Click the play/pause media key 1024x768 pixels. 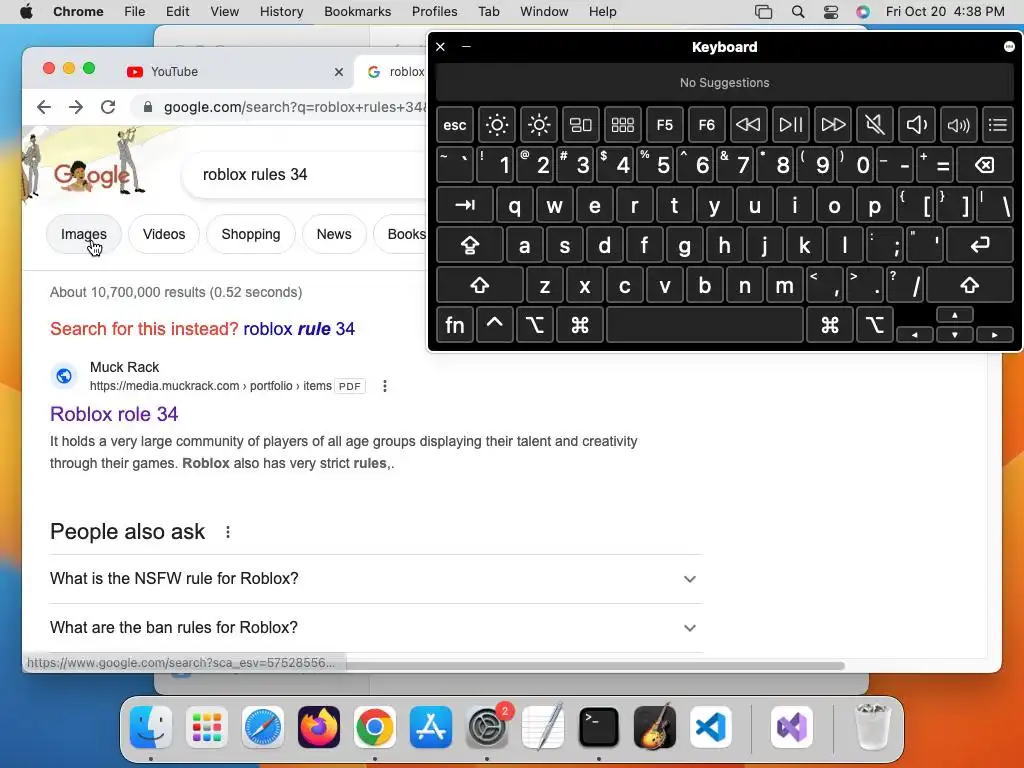(790, 125)
